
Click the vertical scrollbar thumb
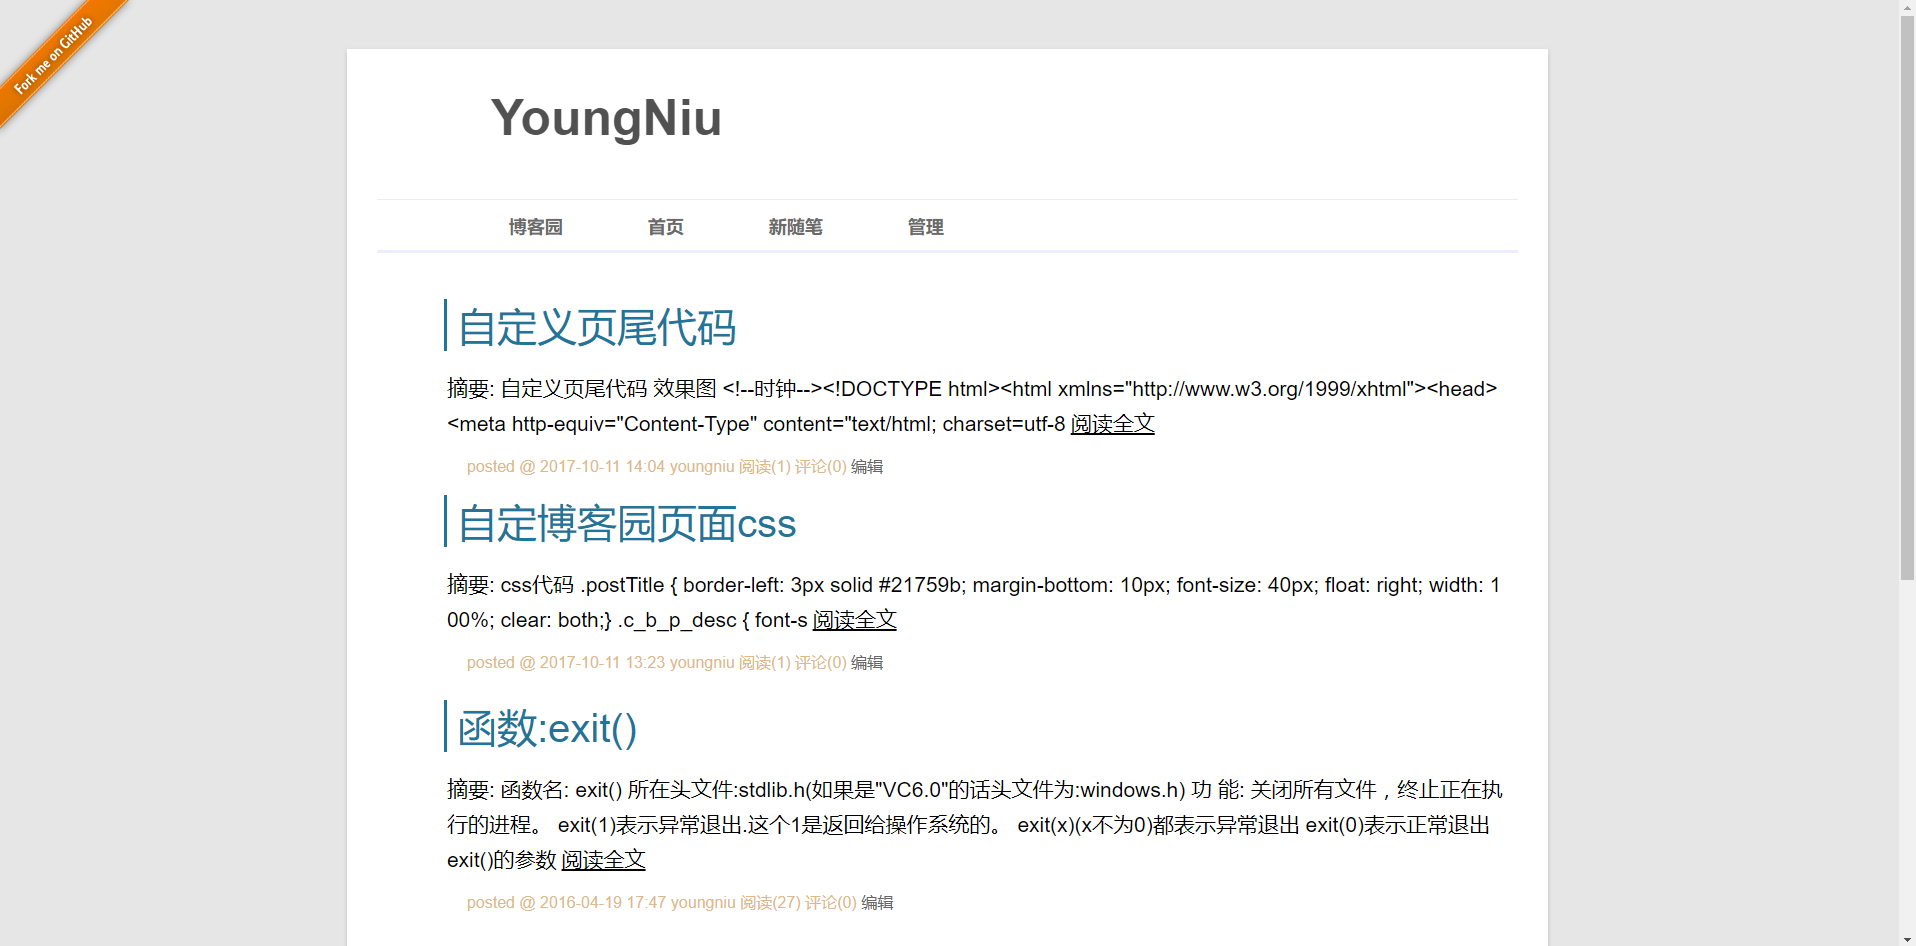click(1908, 298)
